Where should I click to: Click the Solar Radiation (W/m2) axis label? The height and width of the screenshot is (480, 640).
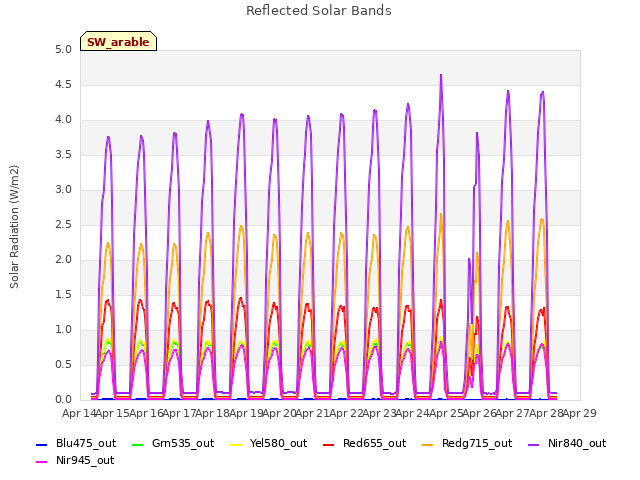14,227
